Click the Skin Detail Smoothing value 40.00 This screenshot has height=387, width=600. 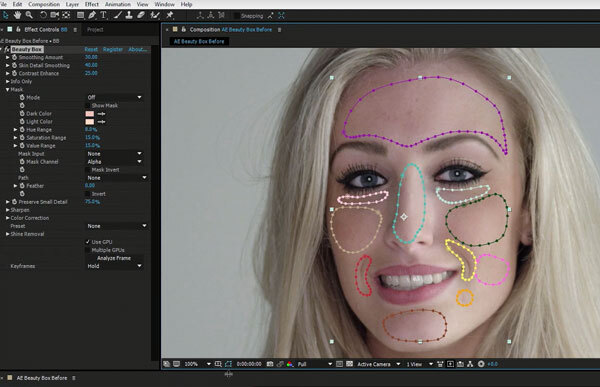[91, 65]
